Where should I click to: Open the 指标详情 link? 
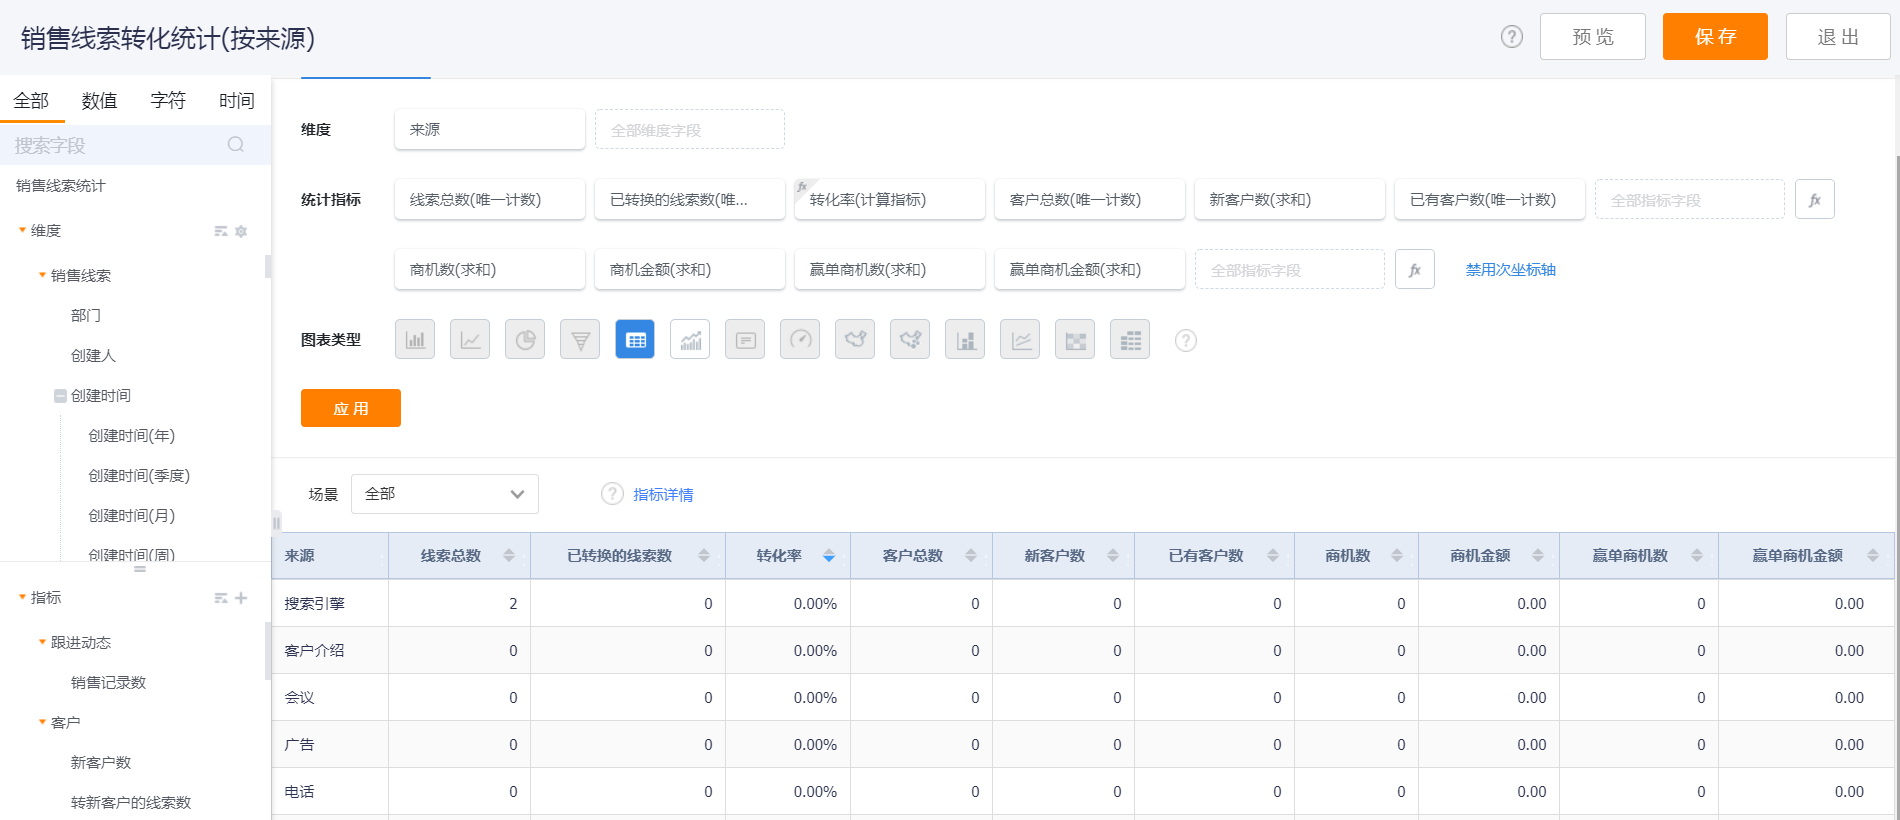[x=663, y=495]
